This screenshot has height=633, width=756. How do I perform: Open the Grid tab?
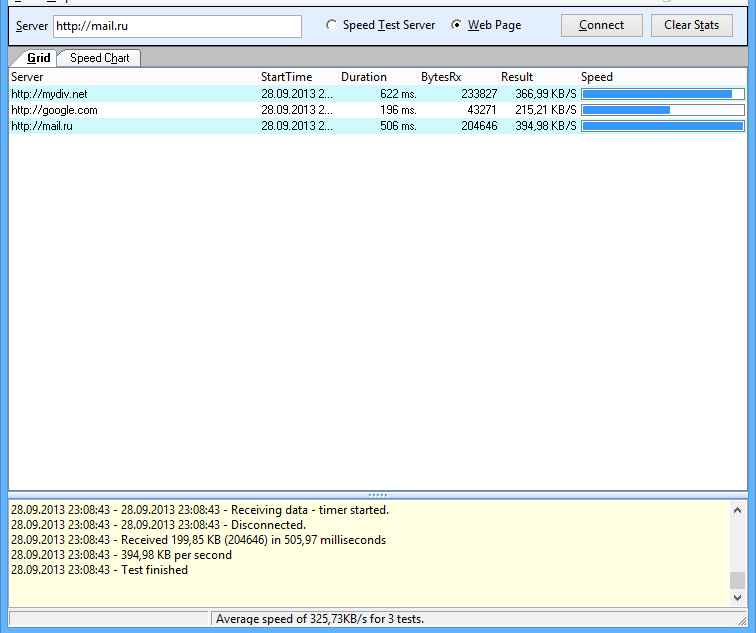[38, 58]
